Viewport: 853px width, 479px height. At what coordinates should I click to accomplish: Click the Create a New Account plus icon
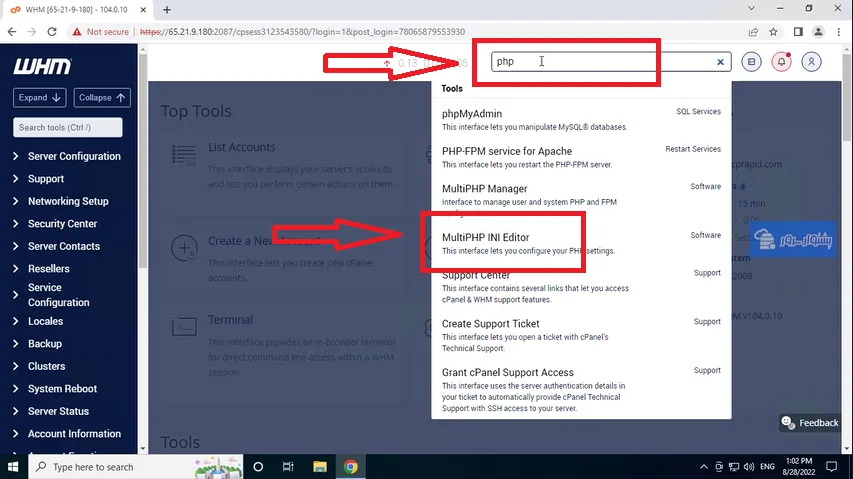(184, 248)
